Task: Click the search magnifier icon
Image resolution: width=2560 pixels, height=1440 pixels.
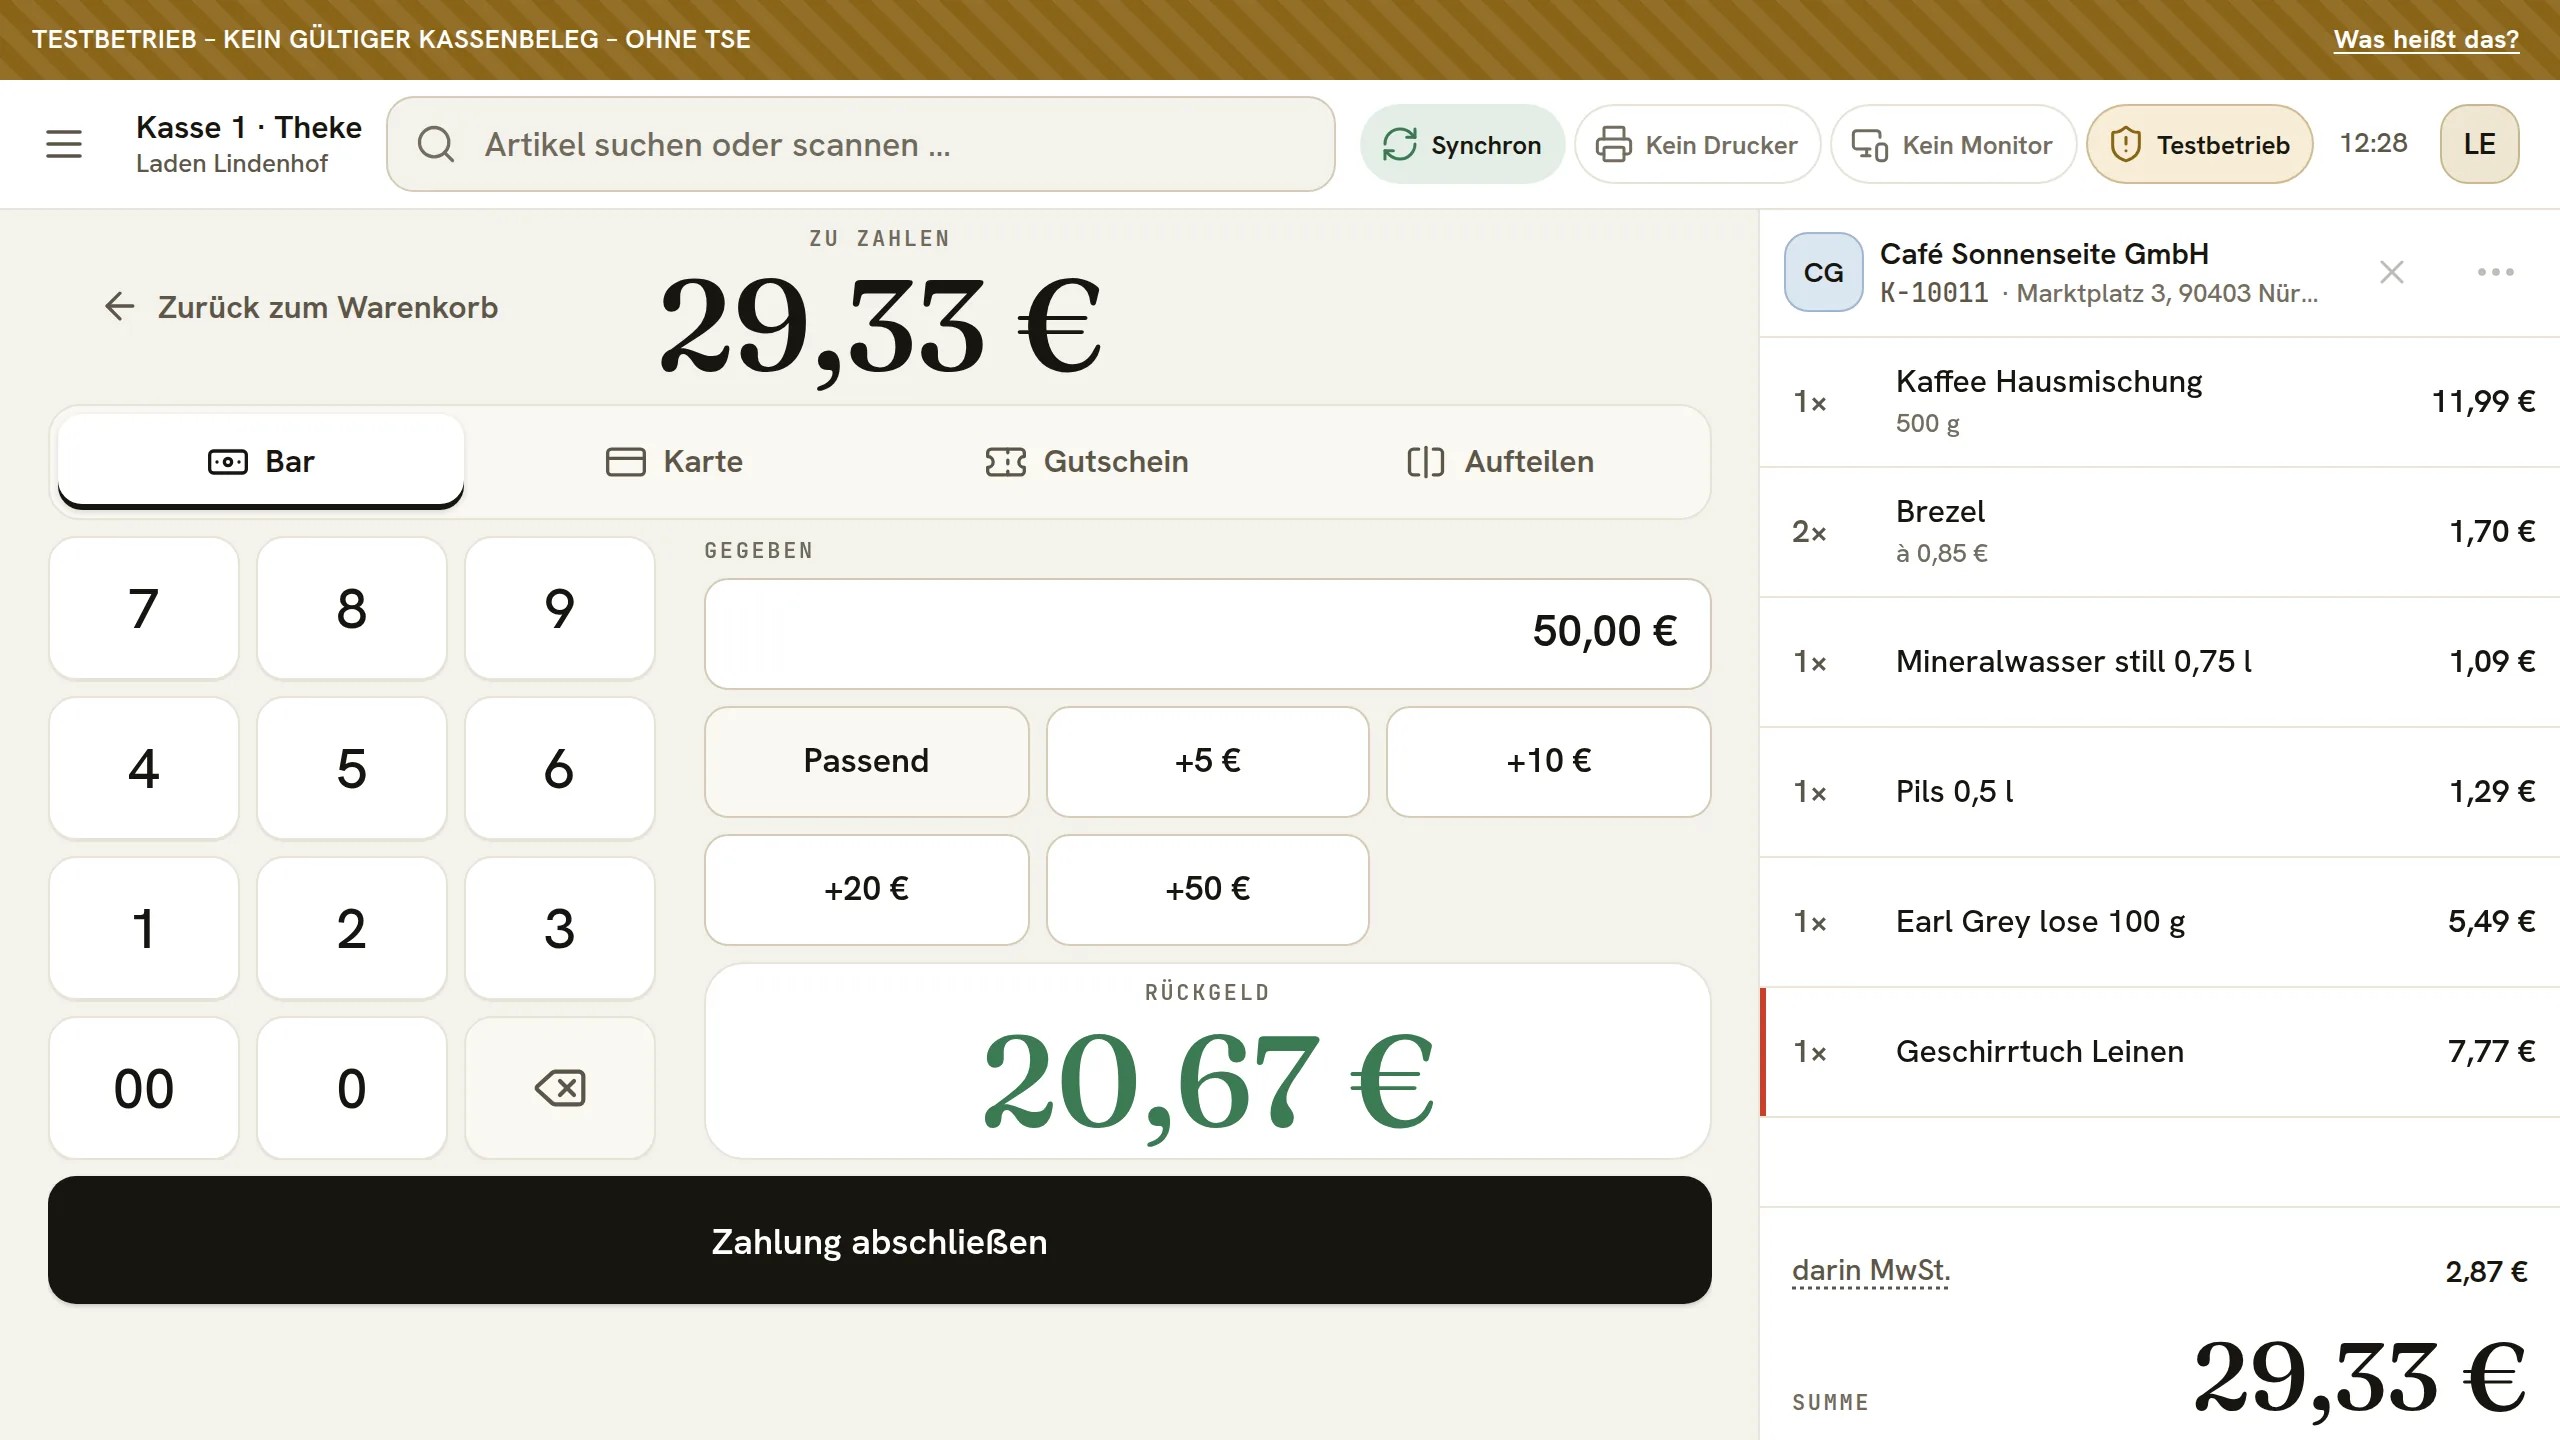Action: tap(436, 144)
